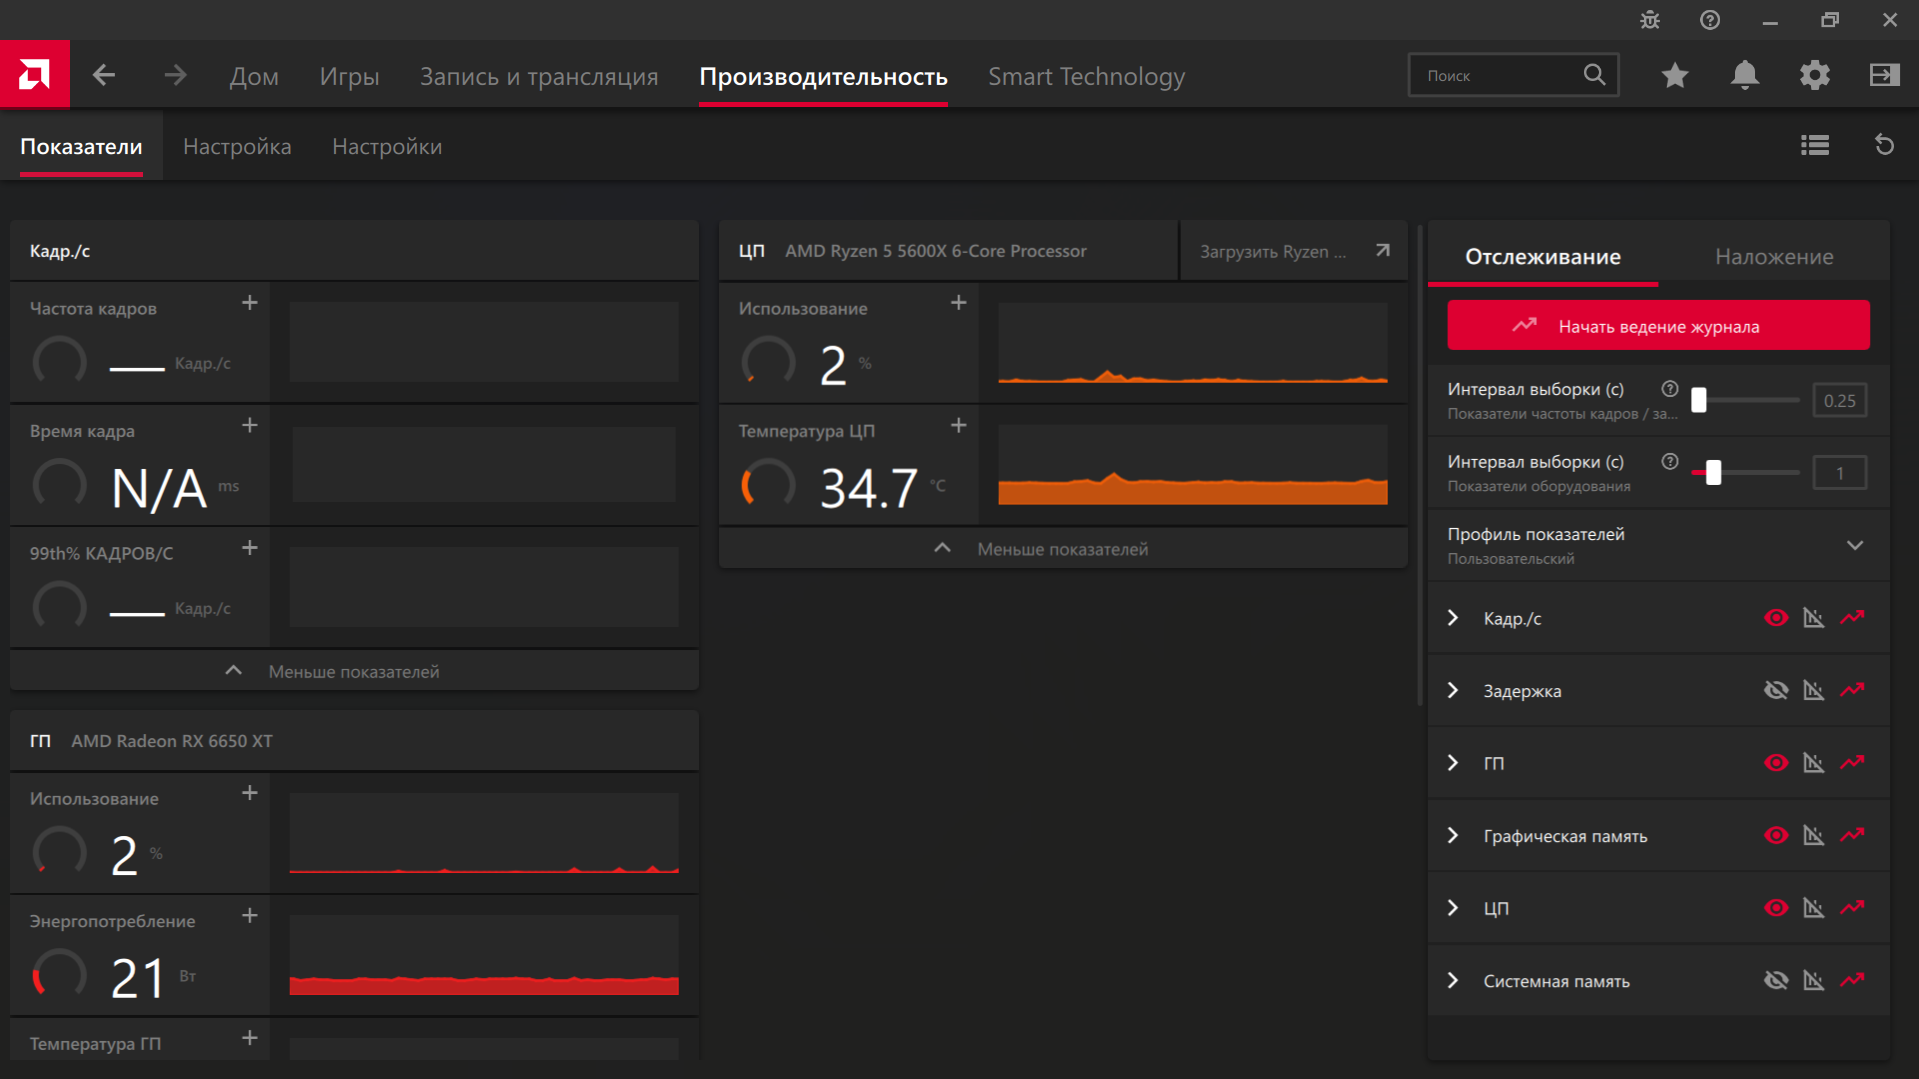This screenshot has height=1079, width=1919.
Task: Toggle visibility eye for Графическая память
Action: pos(1775,836)
